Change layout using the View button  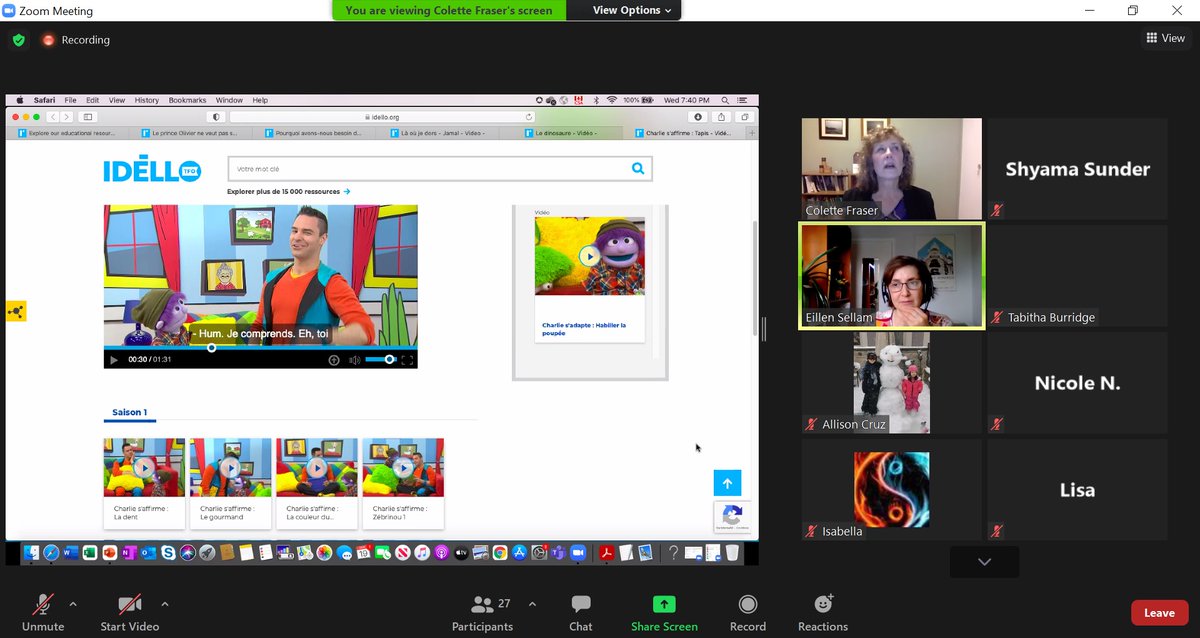tap(1165, 38)
